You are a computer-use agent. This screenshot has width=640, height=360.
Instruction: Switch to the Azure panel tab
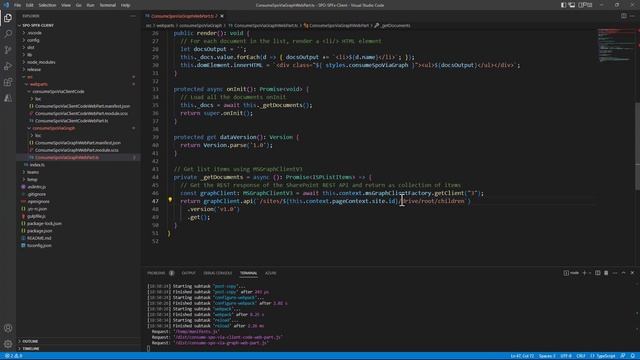(271, 273)
